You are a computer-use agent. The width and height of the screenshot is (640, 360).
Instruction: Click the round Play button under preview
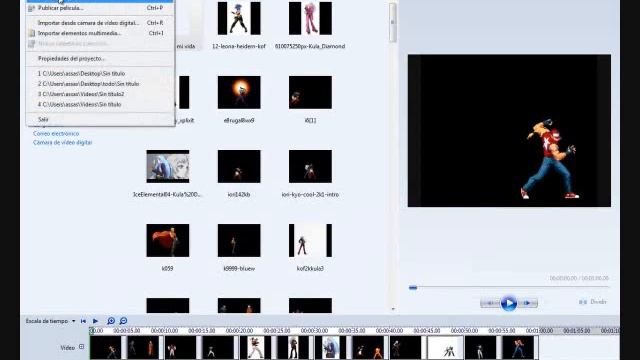[x=509, y=303]
